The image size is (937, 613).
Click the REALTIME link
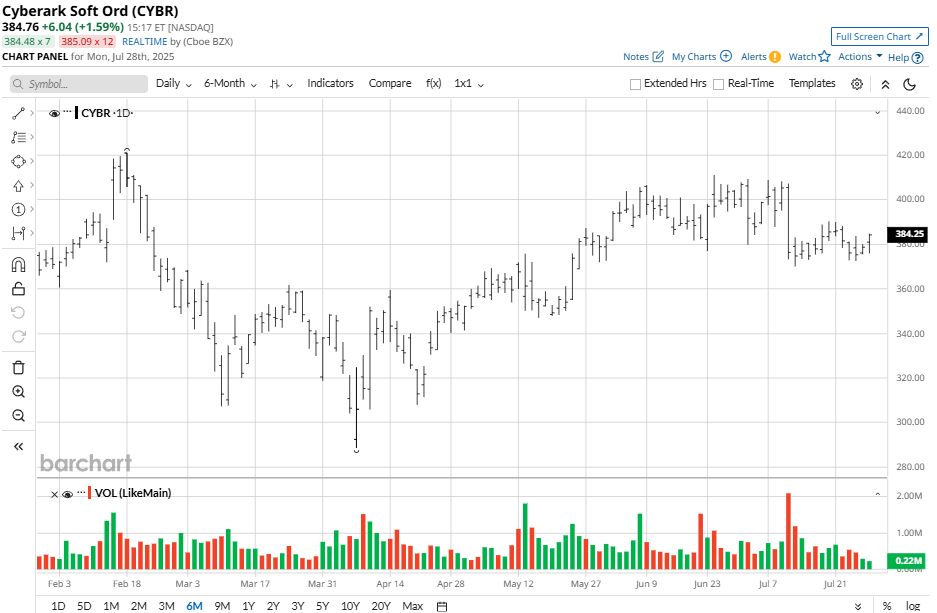point(145,42)
